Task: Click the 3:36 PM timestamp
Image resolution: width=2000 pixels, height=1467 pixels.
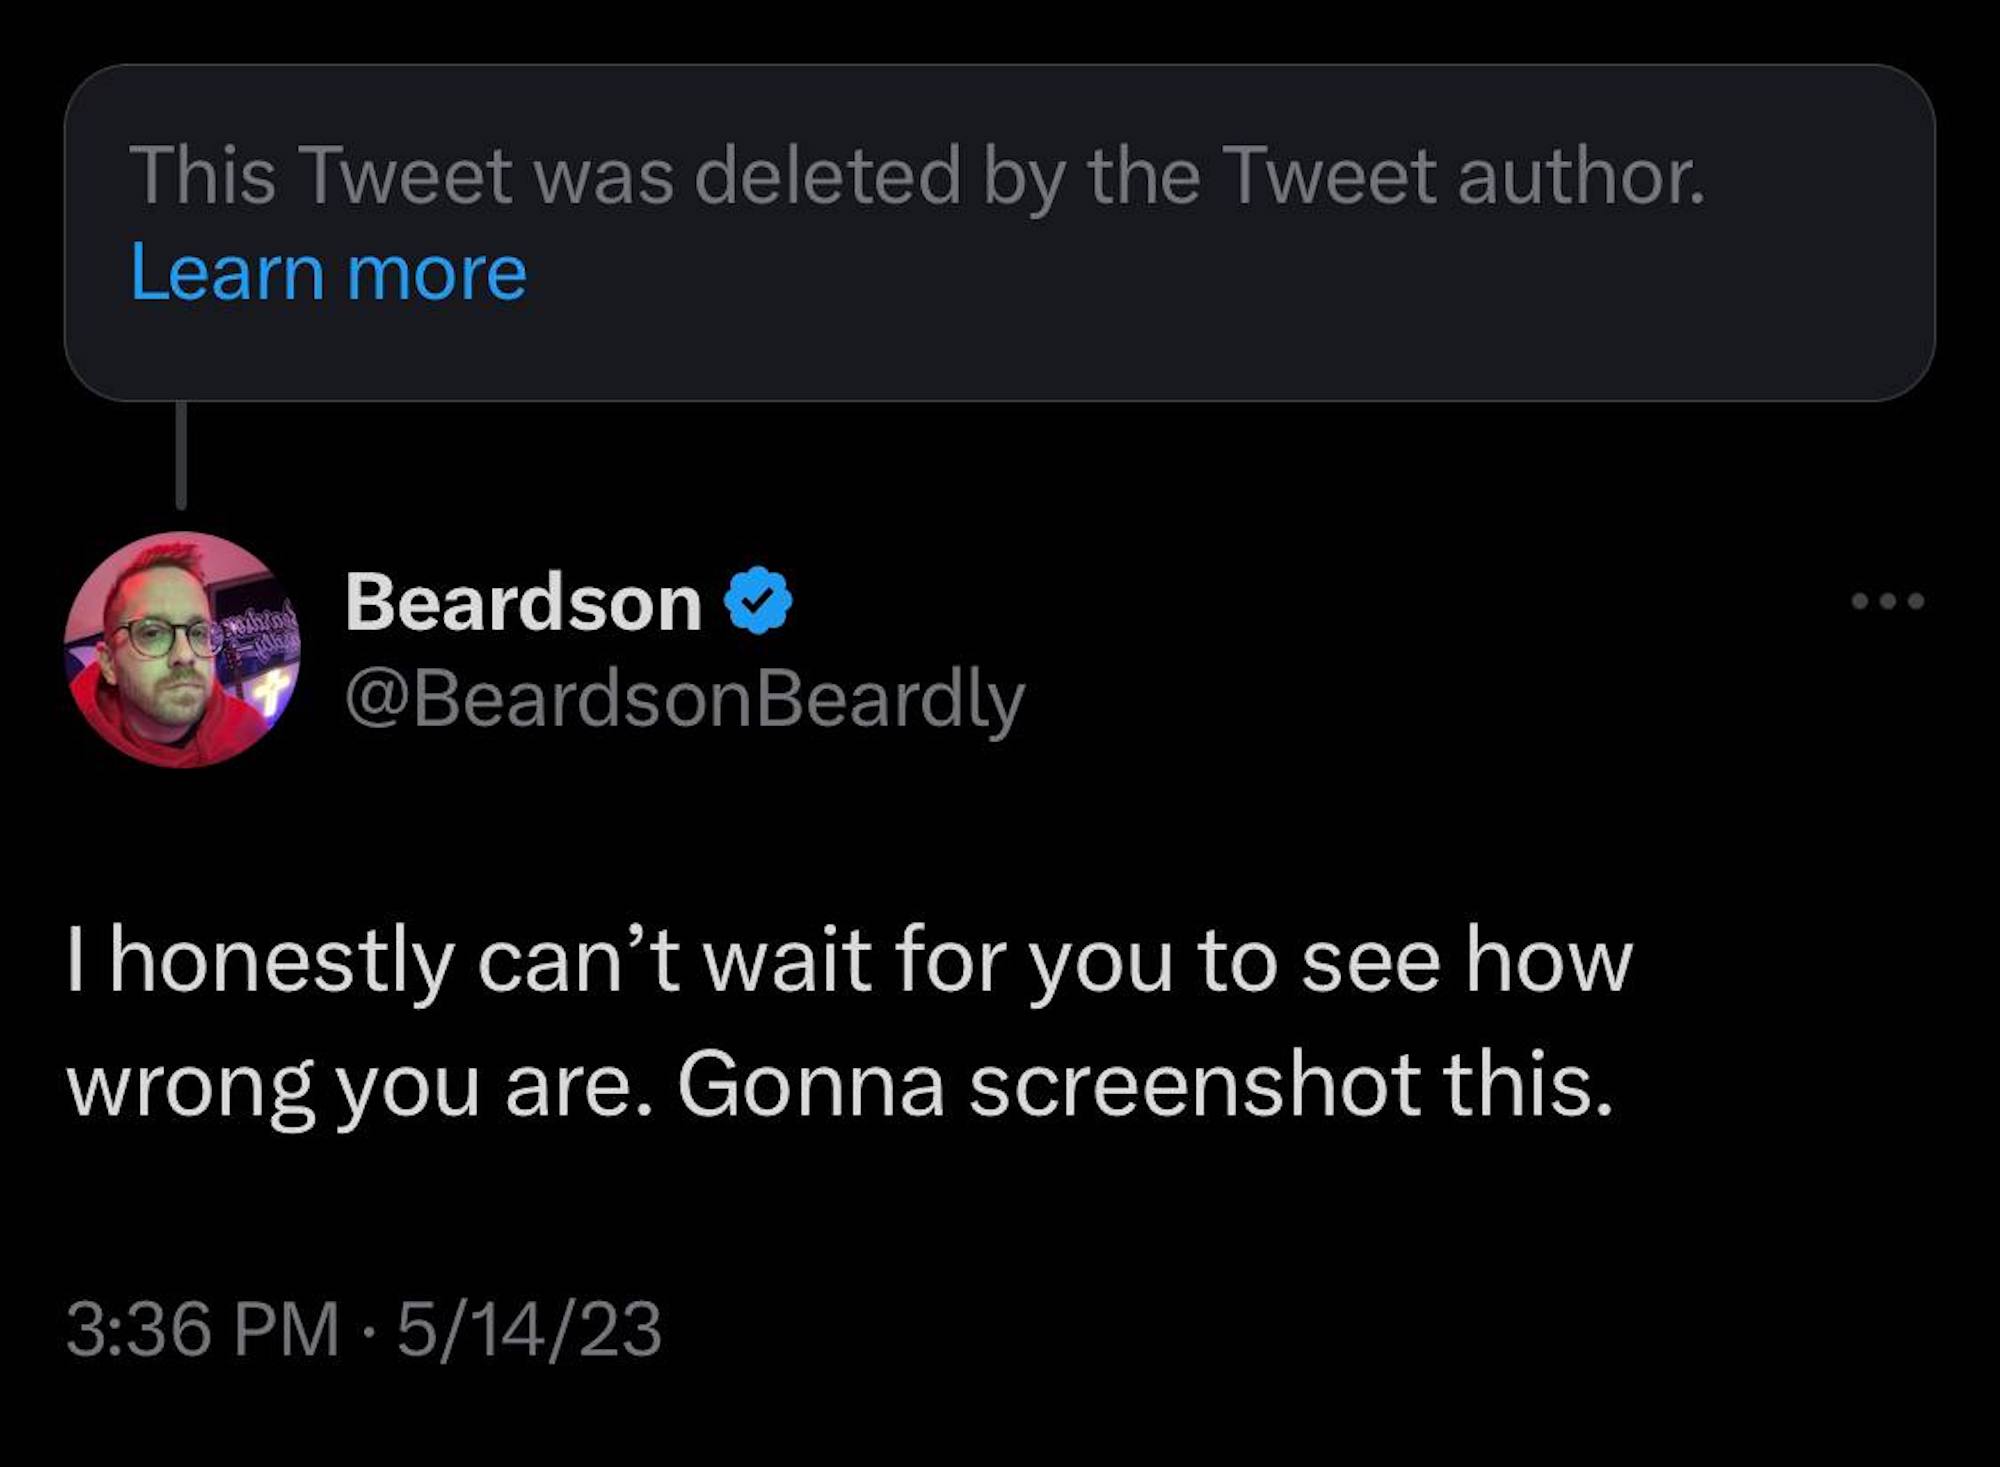Action: pos(203,1329)
